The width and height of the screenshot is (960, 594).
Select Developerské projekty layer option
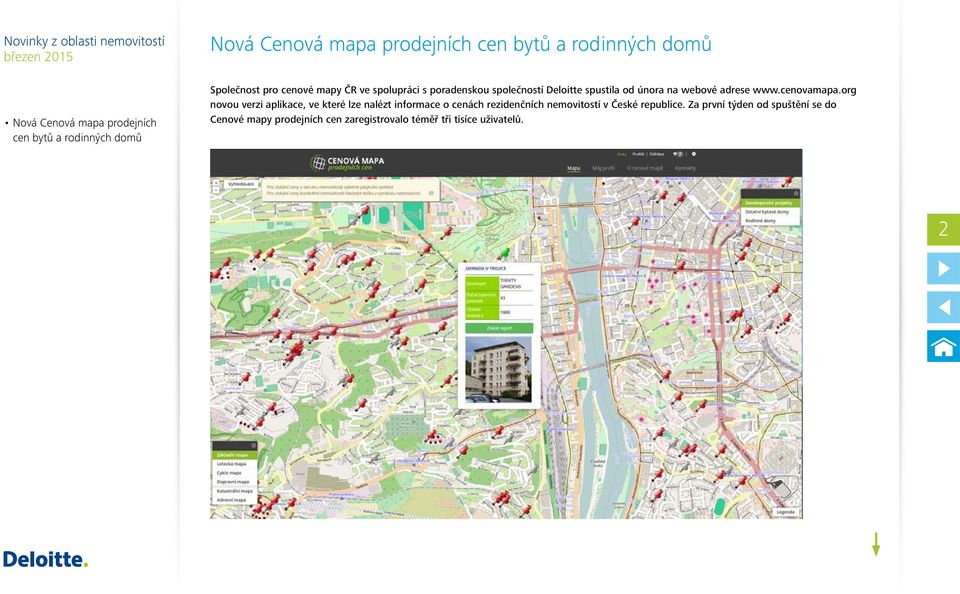point(769,203)
